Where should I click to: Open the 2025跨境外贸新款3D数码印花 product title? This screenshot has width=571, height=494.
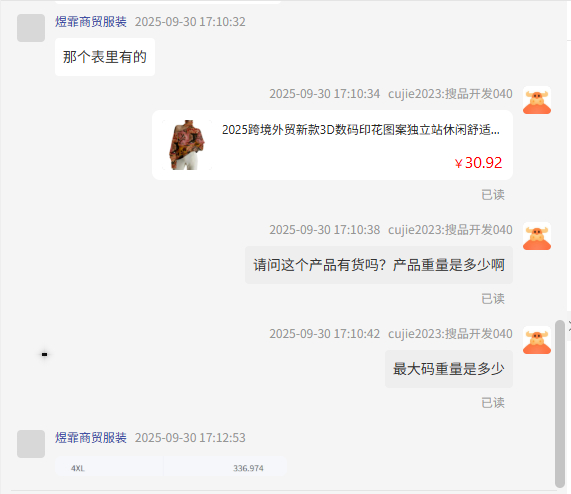[x=361, y=130]
